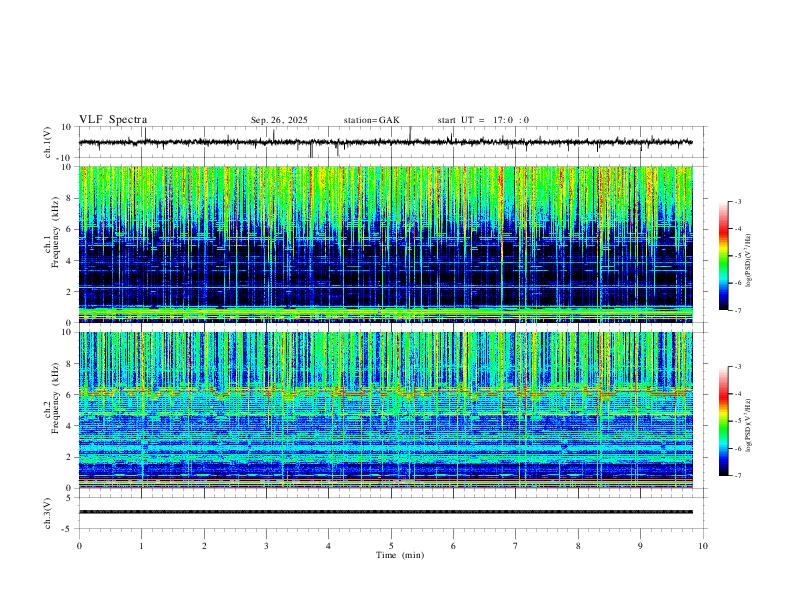Click the ch.1 spectrogram panel
Screen dimensions: 792x612
385,244
